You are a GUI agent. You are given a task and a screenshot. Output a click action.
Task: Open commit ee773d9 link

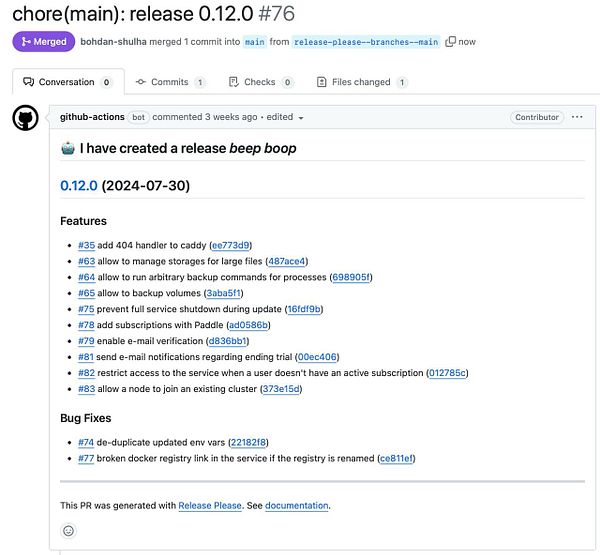(x=231, y=244)
